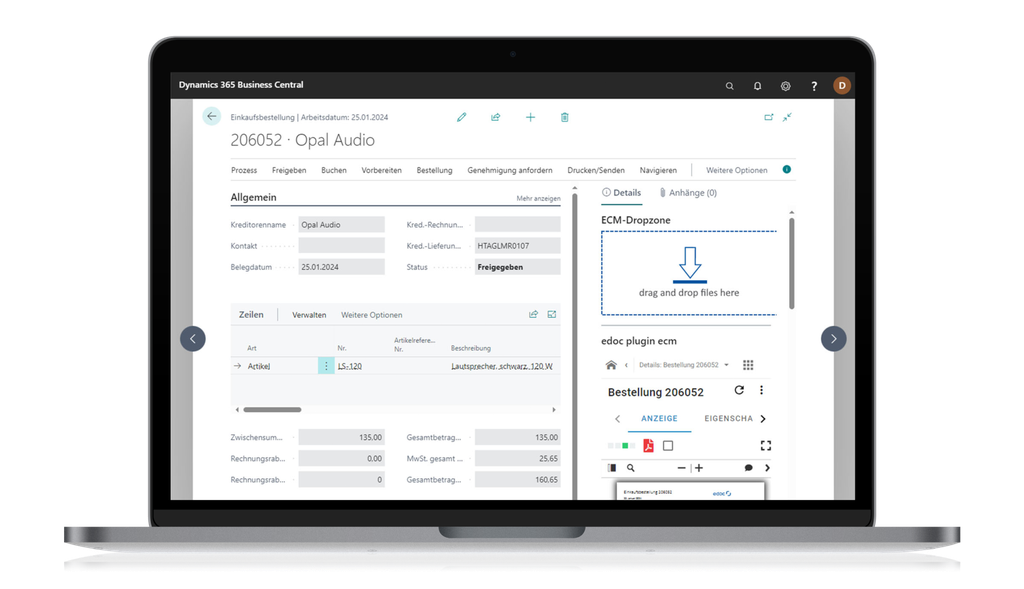The image size is (1024, 589).
Task: Zoom out with minus in viewer
Action: (x=682, y=468)
